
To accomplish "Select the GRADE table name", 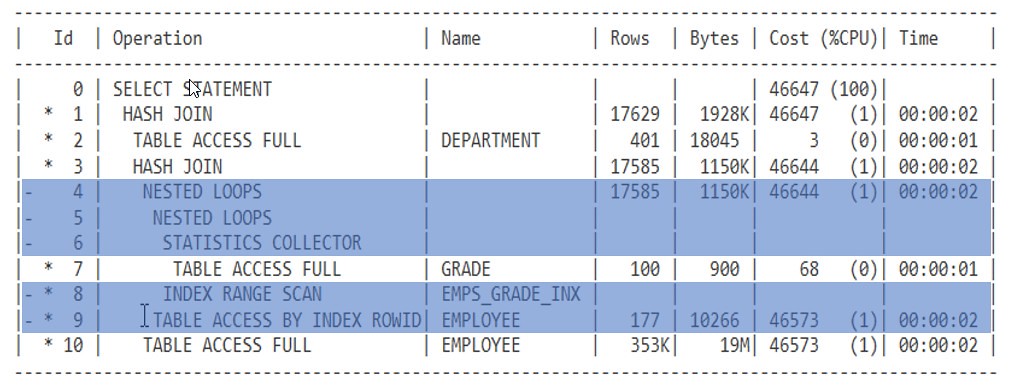I will pyautogui.click(x=466, y=268).
